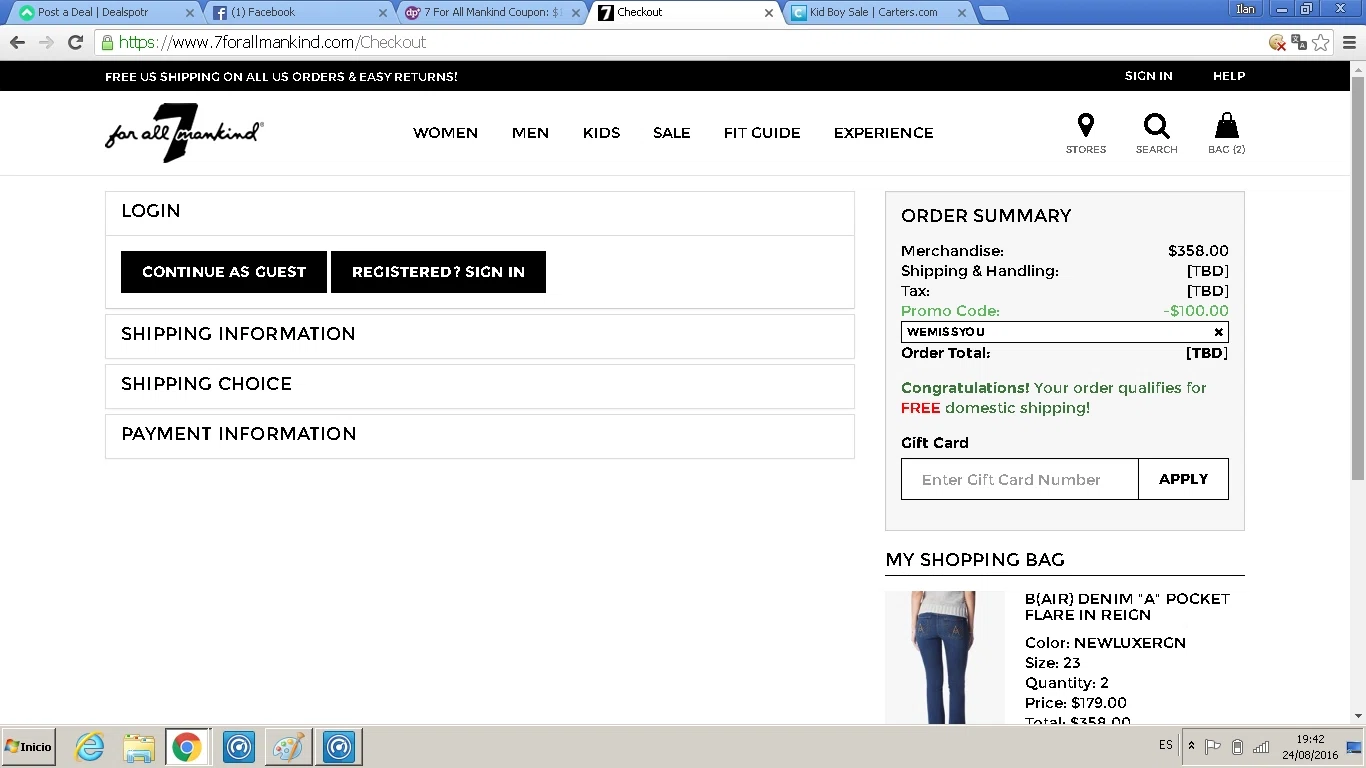Viewport: 1366px width, 768px height.
Task: Click the Ilan Chrome profile button
Action: 1246,9
